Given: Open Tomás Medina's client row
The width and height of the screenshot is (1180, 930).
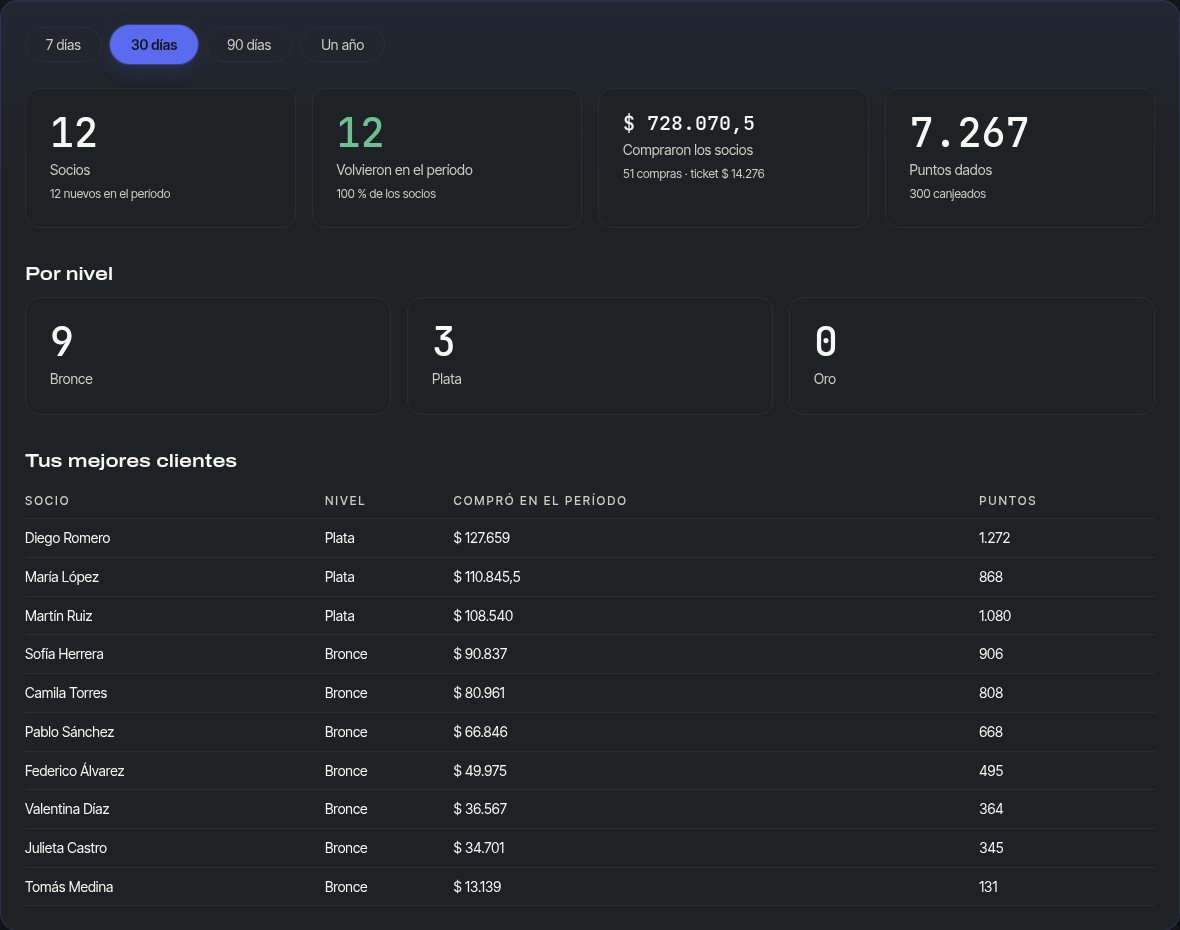Looking at the screenshot, I should point(590,886).
